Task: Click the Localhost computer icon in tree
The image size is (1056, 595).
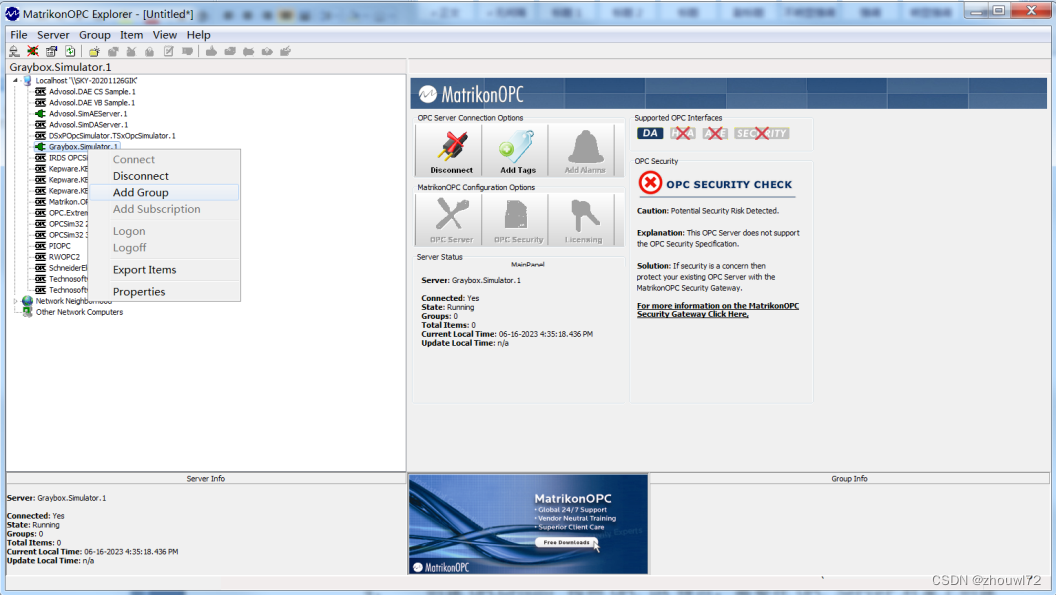Action: click(x=28, y=80)
